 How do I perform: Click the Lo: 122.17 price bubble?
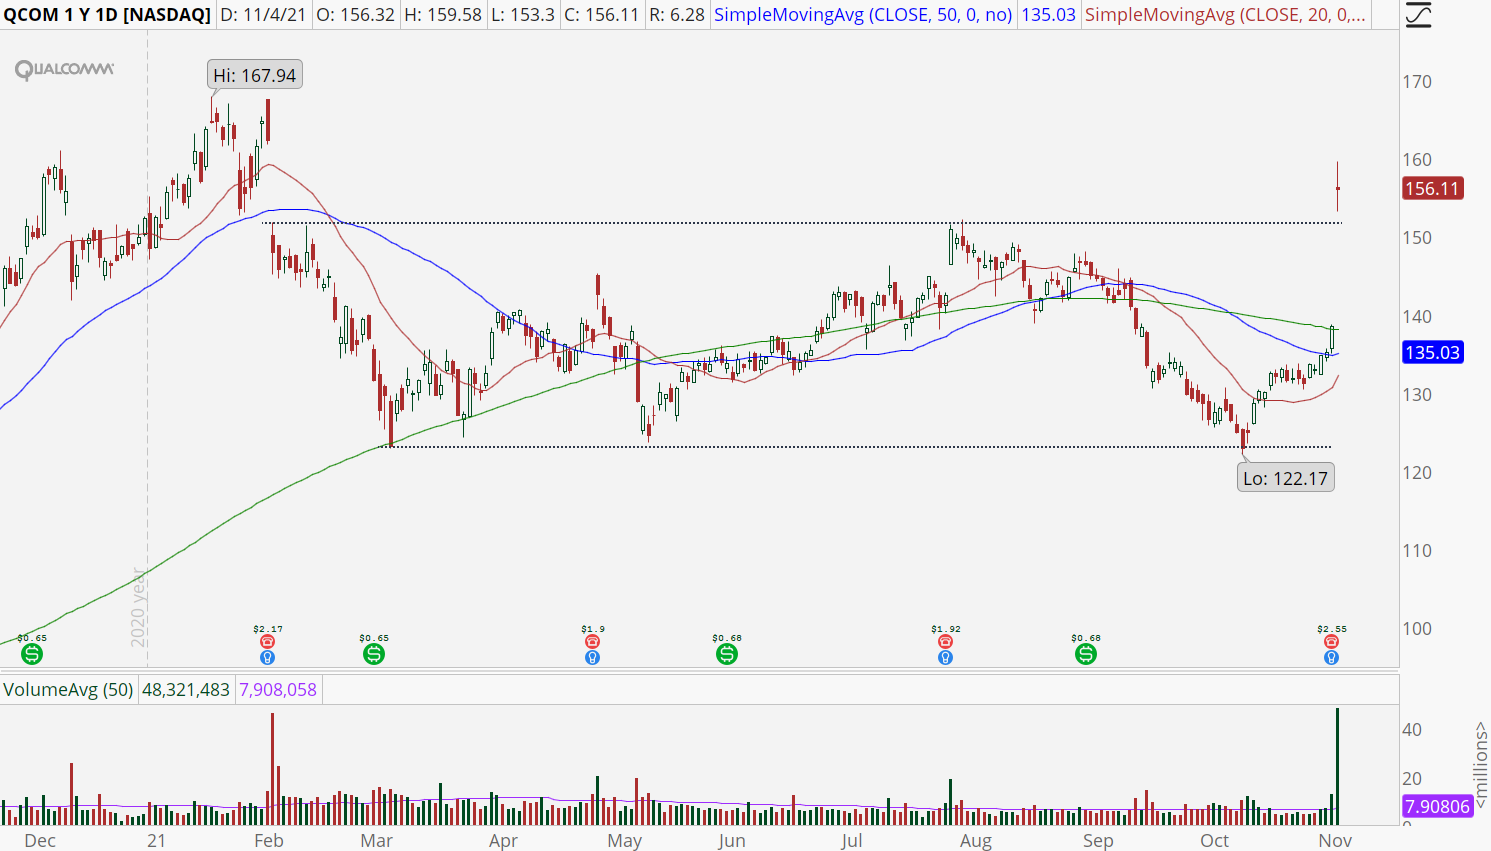coord(1285,478)
